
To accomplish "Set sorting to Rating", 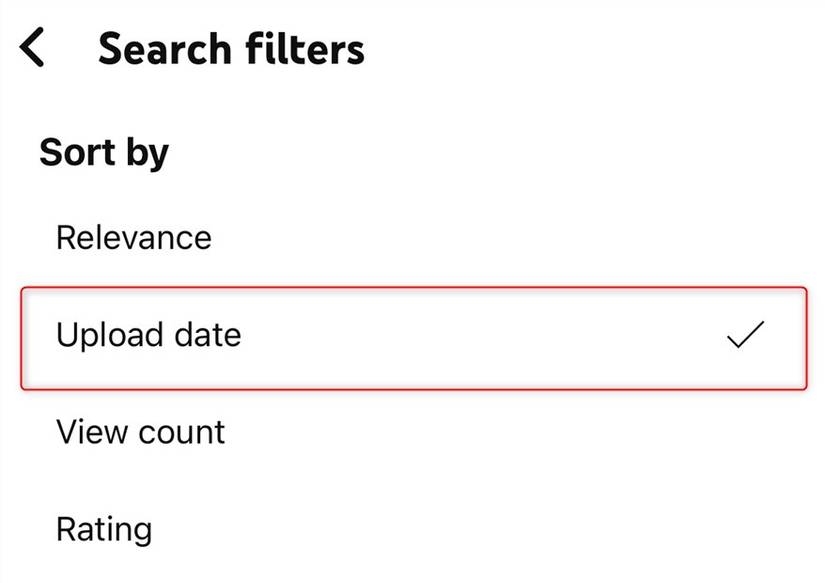I will tap(104, 528).
